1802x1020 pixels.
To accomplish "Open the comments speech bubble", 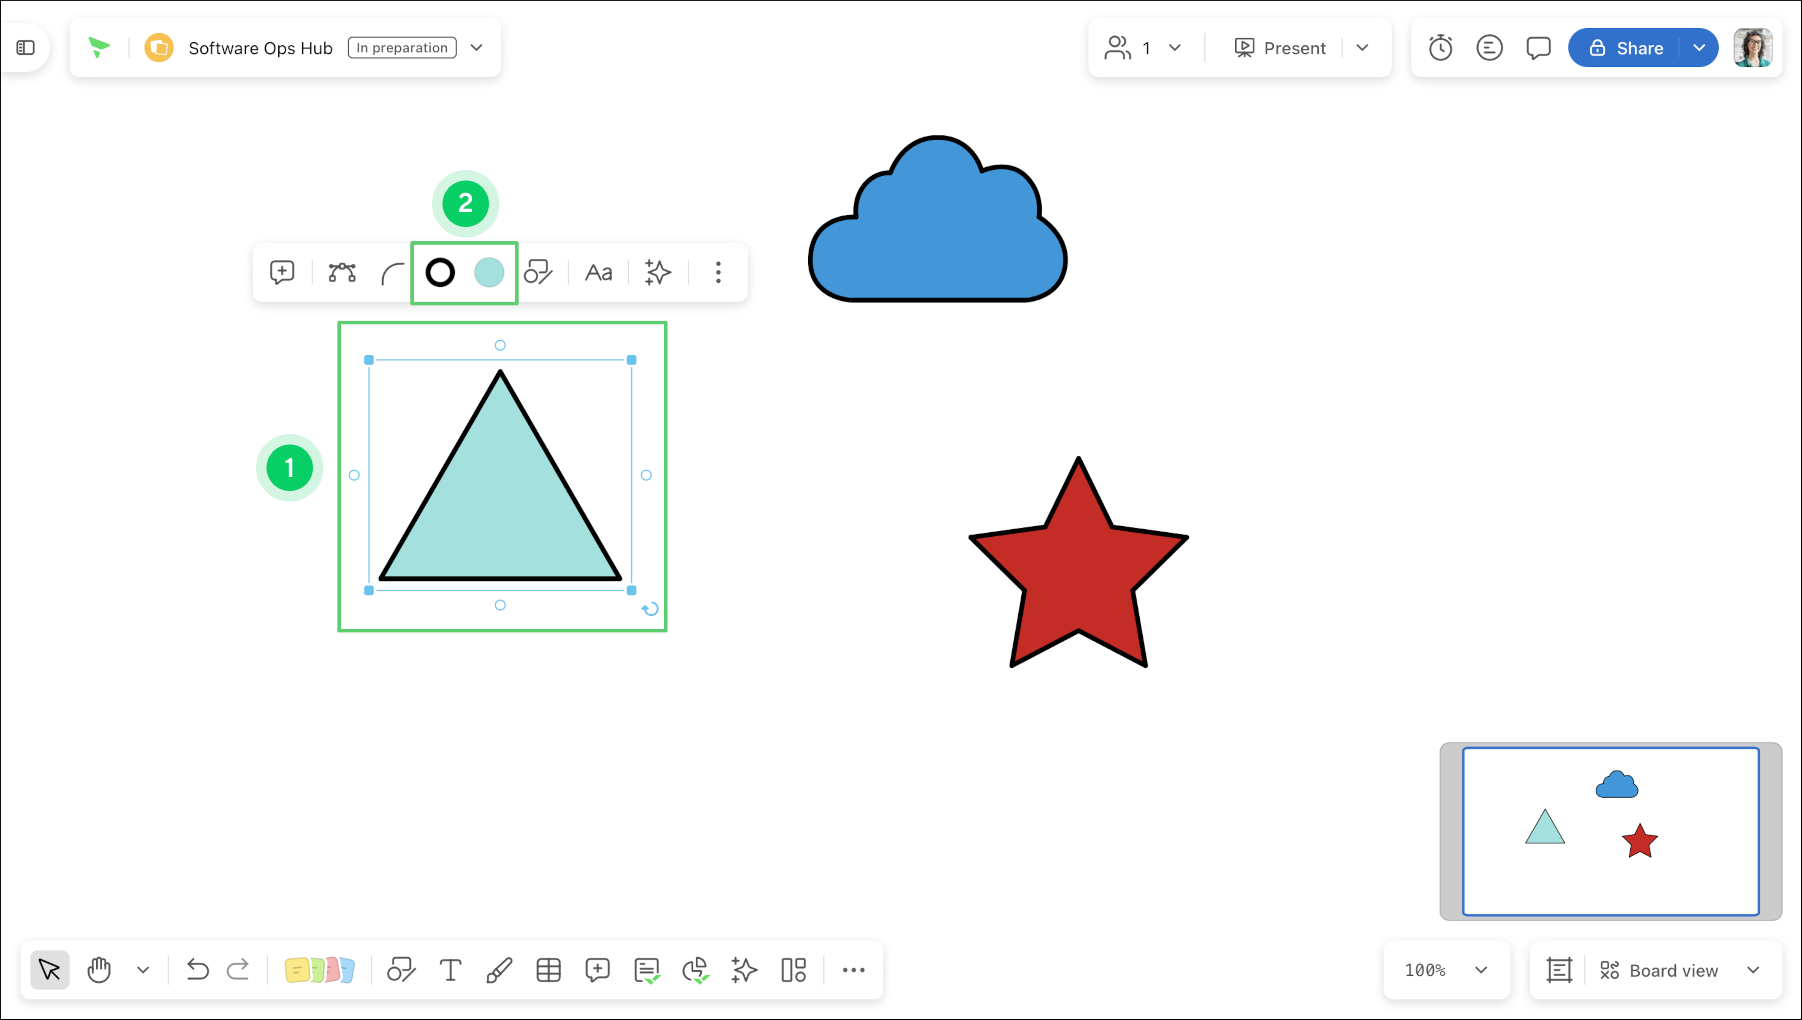I will coord(1538,48).
